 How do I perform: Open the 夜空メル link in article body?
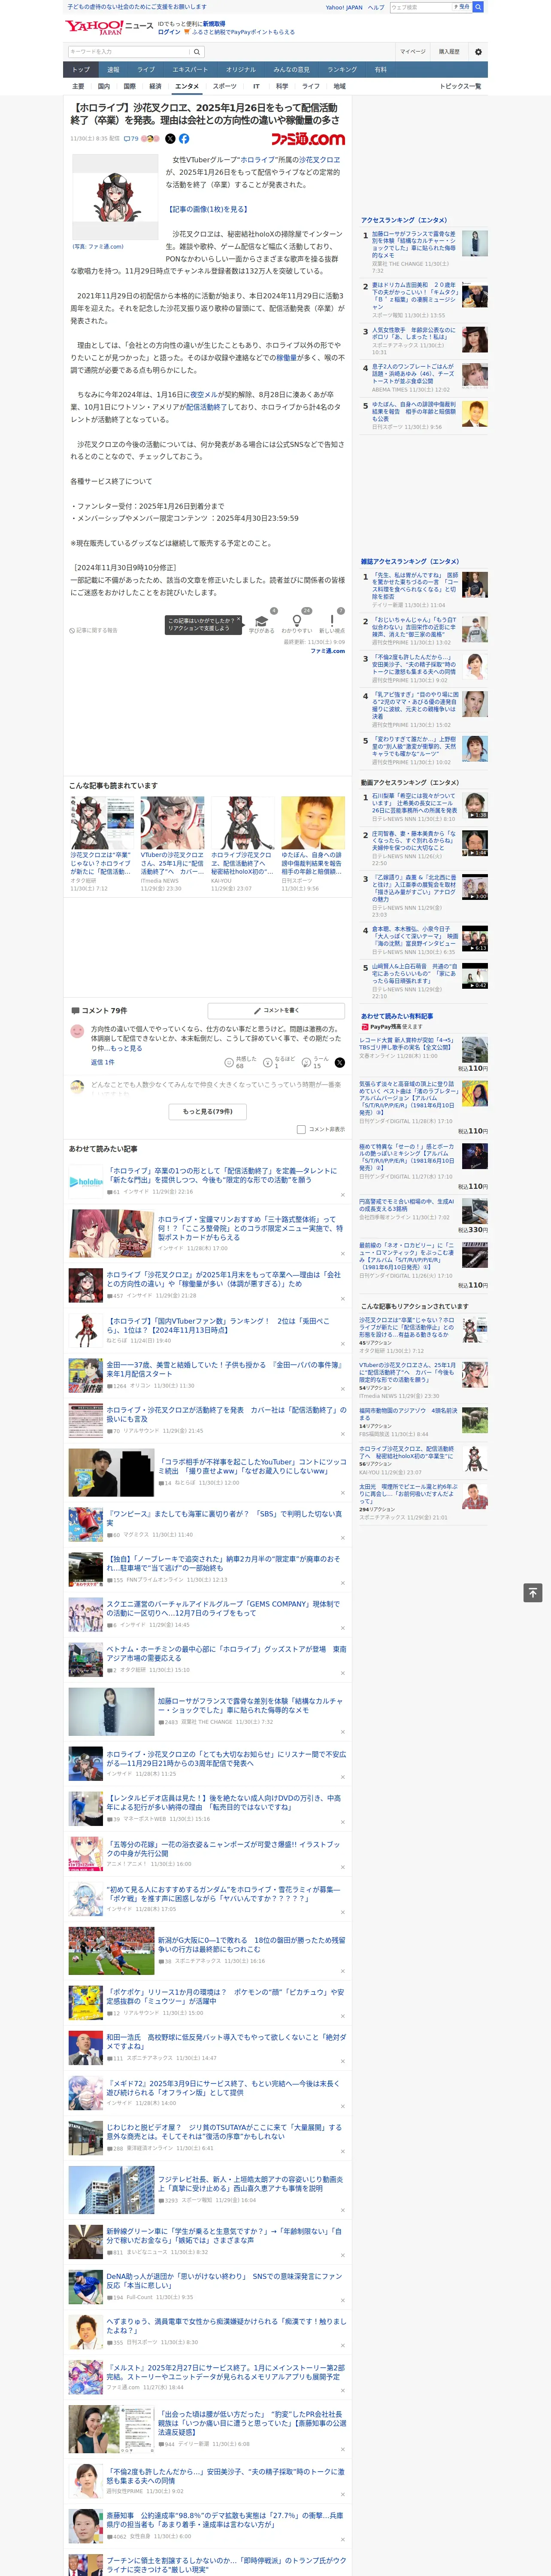point(204,394)
